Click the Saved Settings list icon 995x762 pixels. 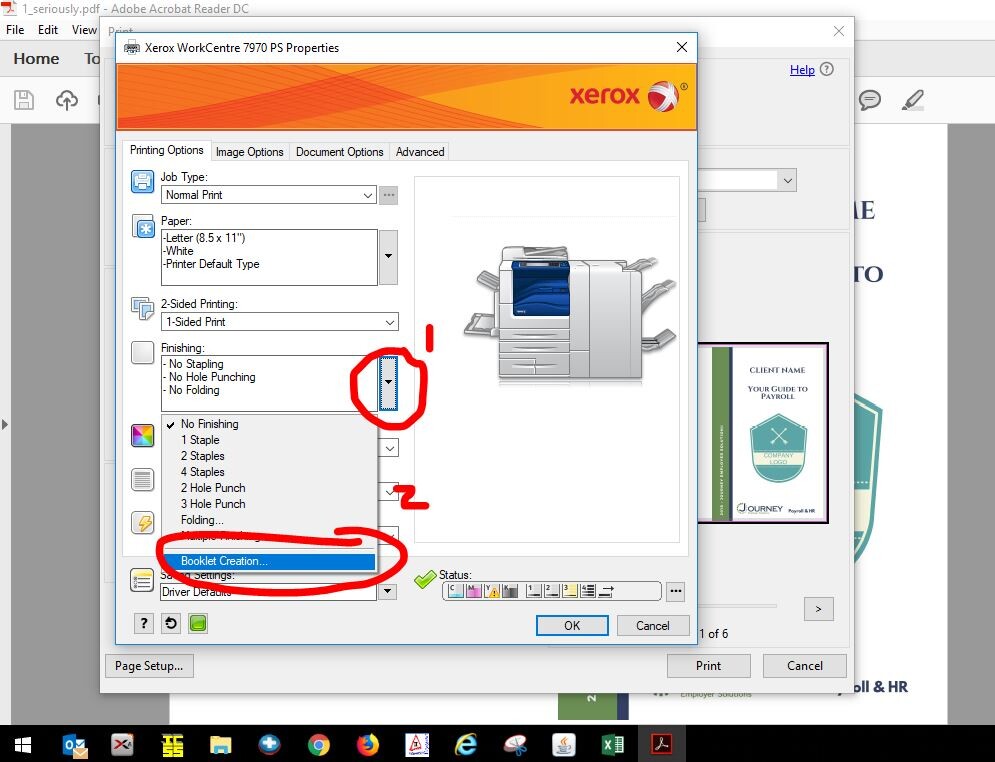tap(142, 580)
